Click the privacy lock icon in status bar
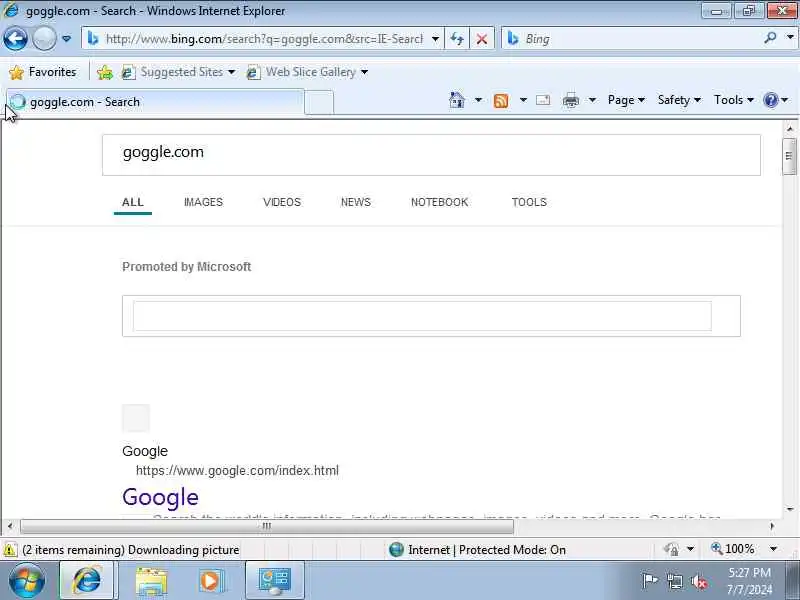Viewport: 800px width, 600px height. click(670, 549)
